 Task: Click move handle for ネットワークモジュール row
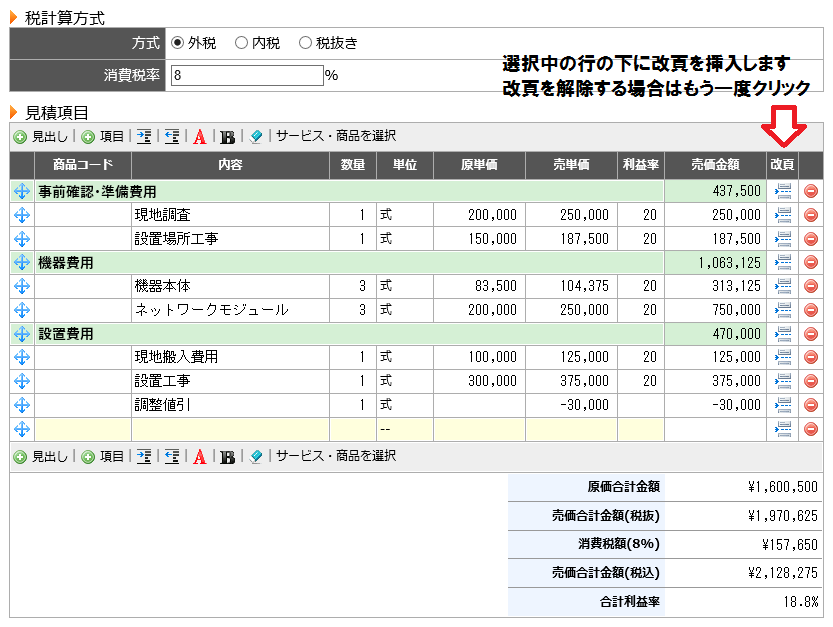[22, 310]
